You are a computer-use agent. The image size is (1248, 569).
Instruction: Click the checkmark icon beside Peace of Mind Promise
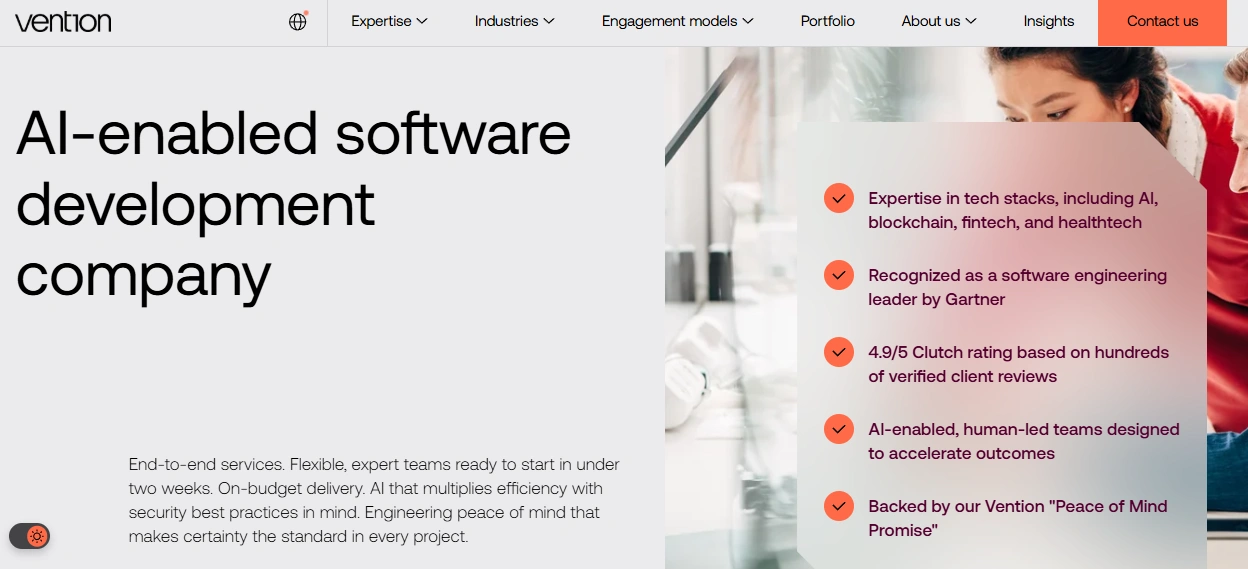[x=838, y=506]
